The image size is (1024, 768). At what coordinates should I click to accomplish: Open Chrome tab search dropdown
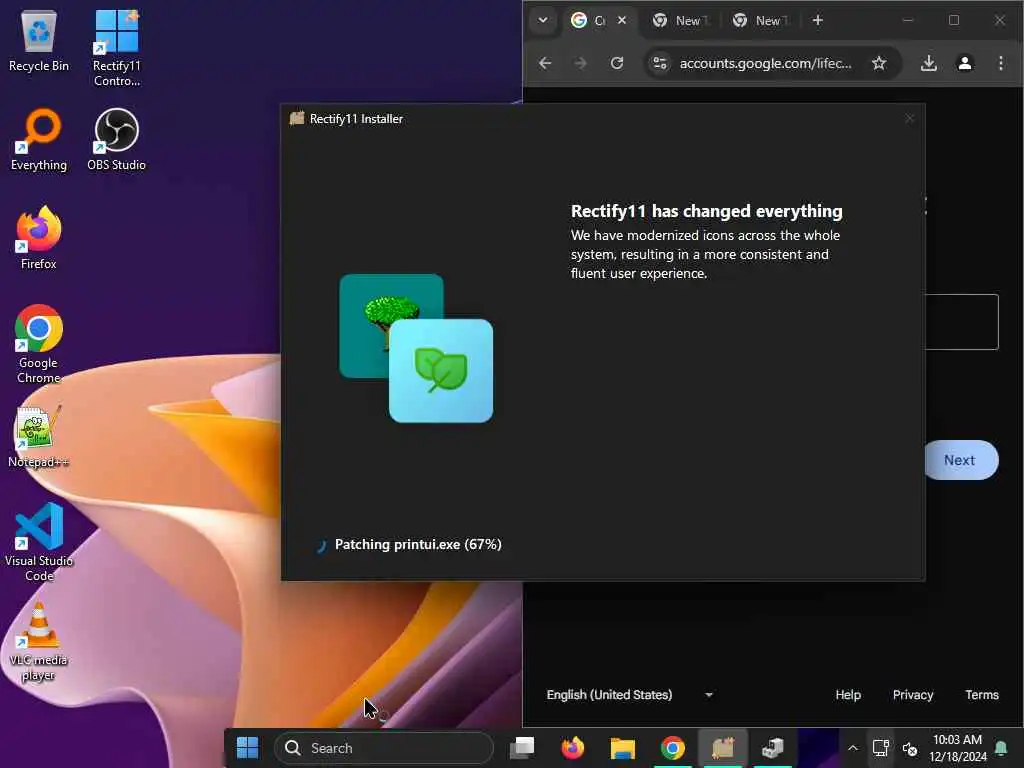543,20
